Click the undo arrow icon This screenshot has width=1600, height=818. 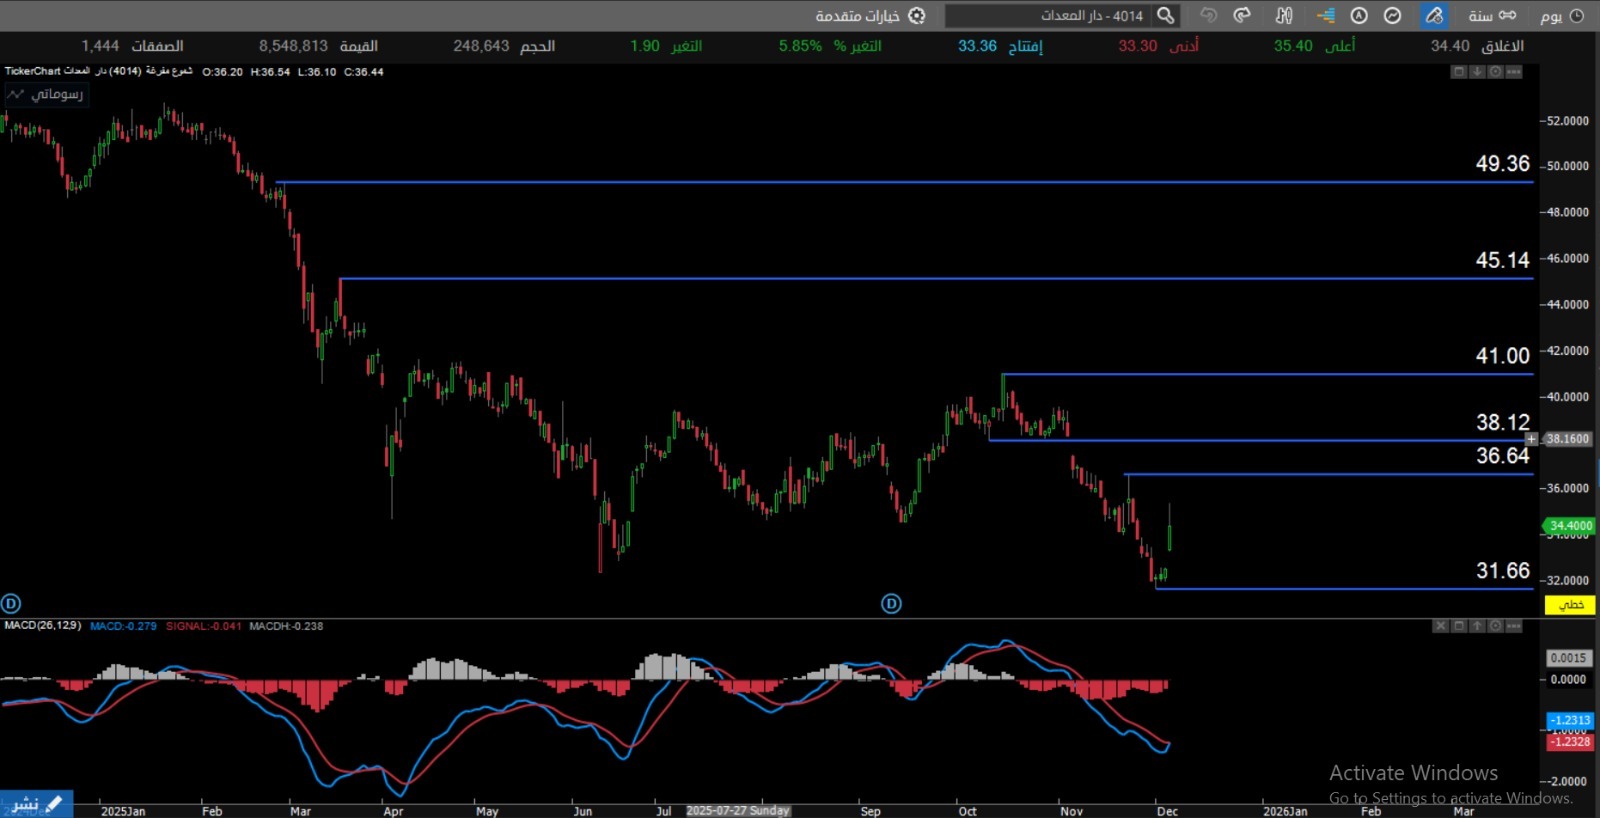click(x=1208, y=15)
